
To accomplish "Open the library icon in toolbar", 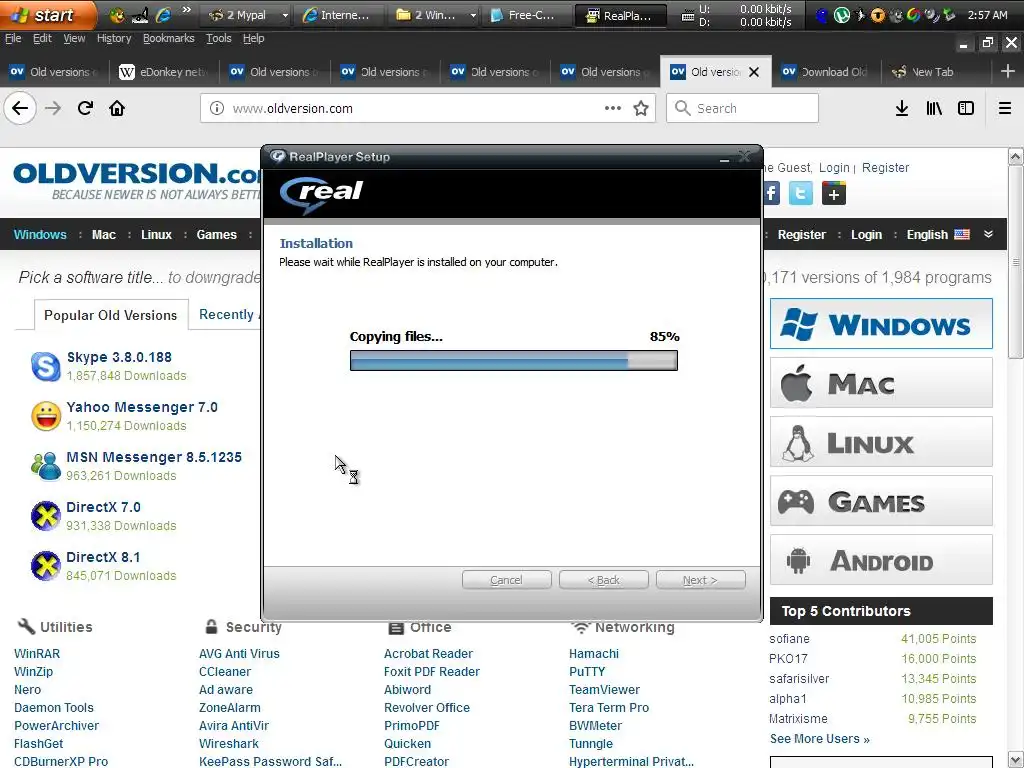I will coord(934,108).
